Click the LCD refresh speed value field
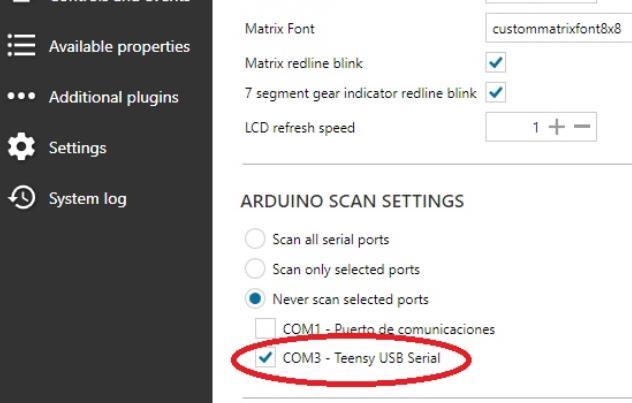Image resolution: width=632 pixels, height=403 pixels. coord(516,128)
